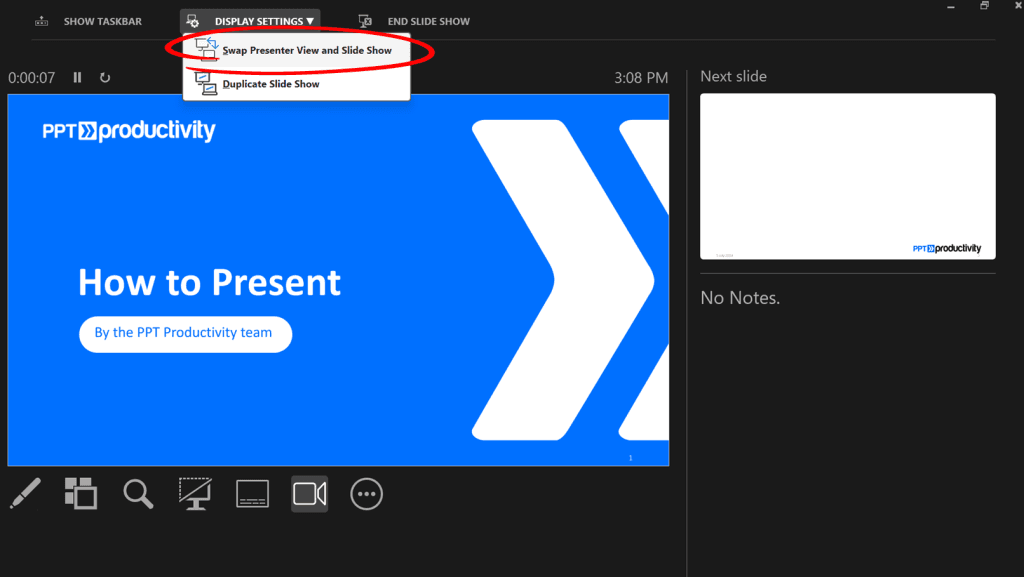
Task: Click the Next slide preview thumbnail
Action: pyautogui.click(x=847, y=176)
